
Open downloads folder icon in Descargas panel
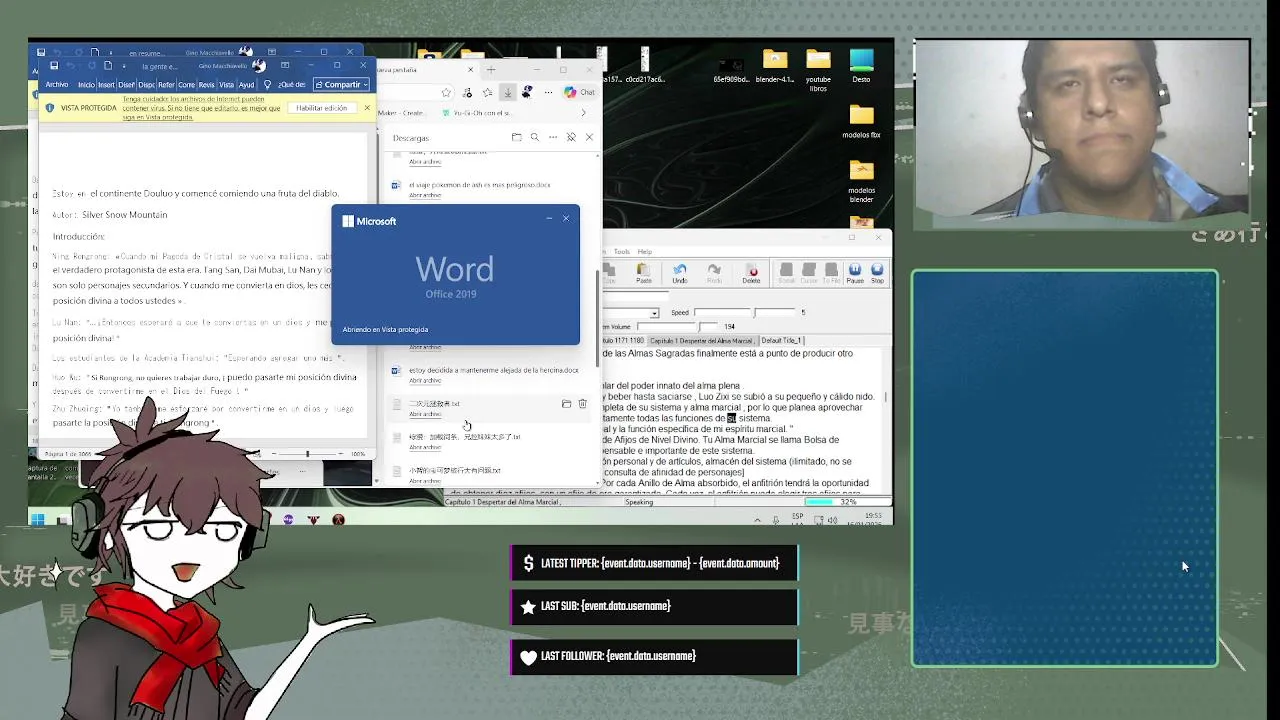point(516,137)
